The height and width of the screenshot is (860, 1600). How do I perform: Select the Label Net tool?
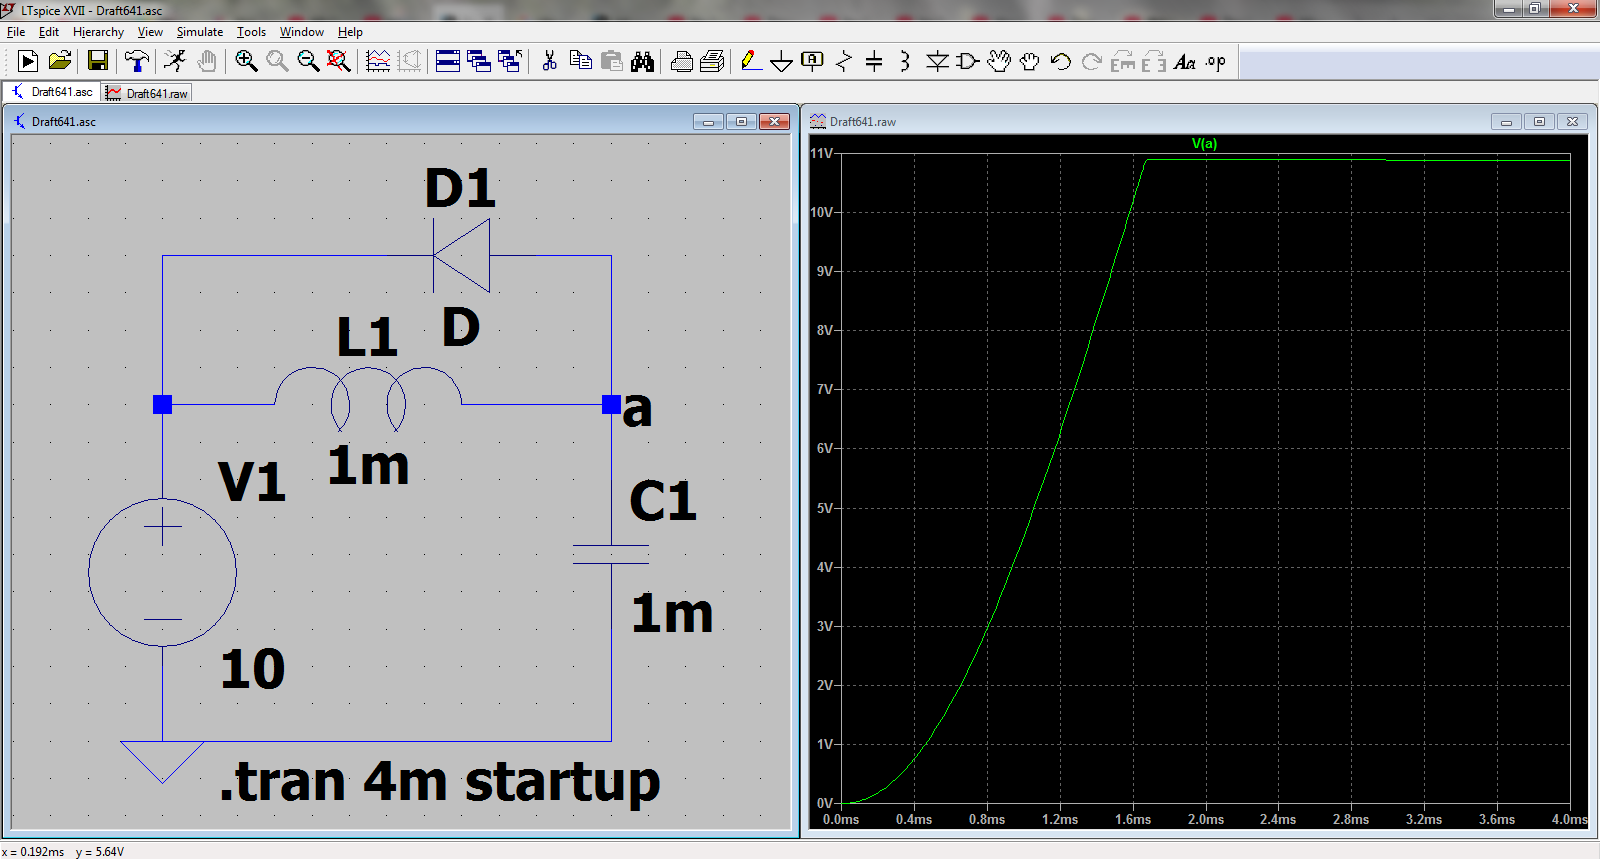click(x=813, y=61)
